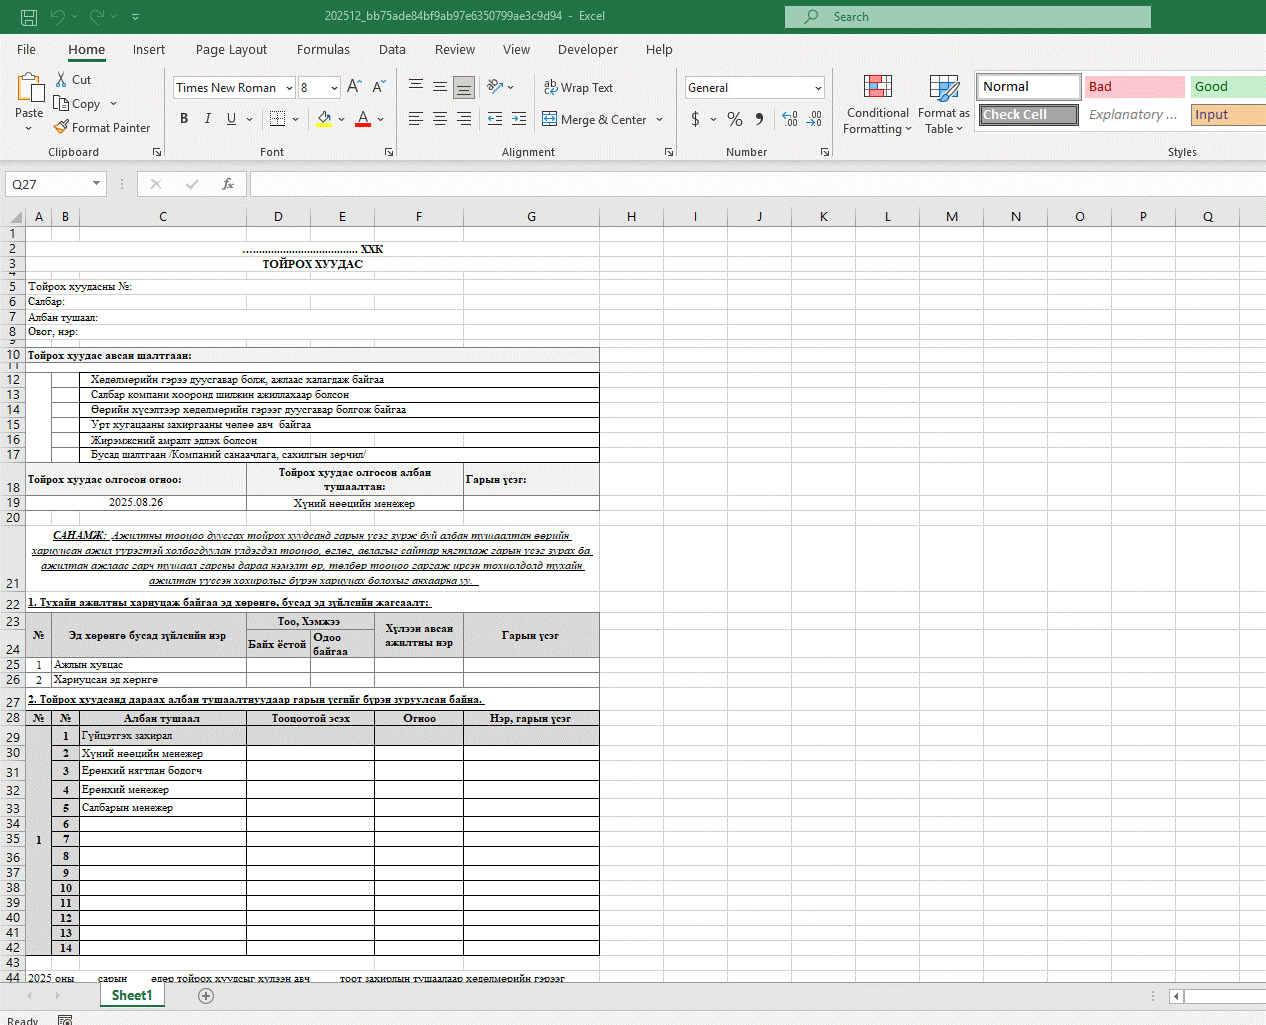Expand the General number format dropdown
Screen dimensions: 1266x1025
click(x=818, y=88)
